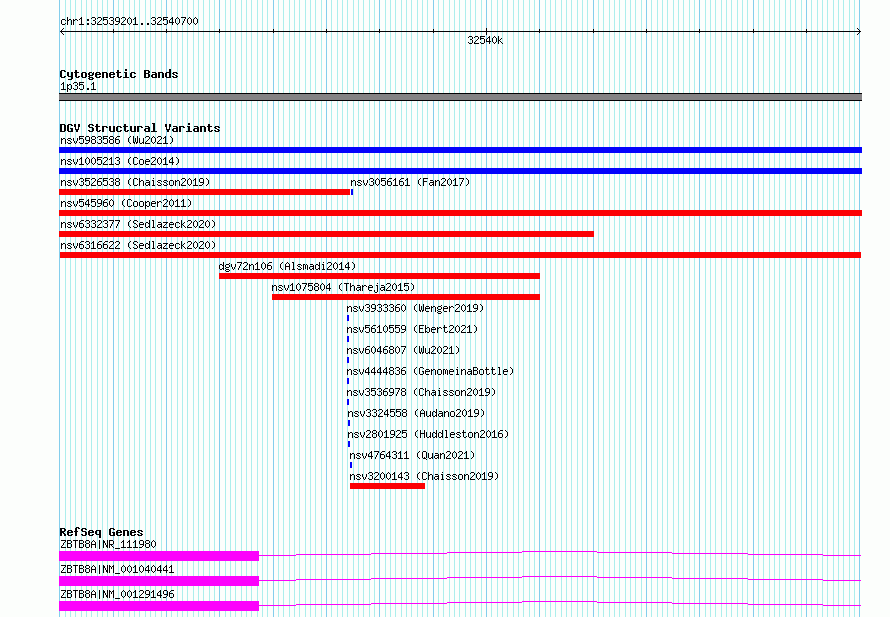Select the magenta ZBTB8A NR_111980 exon block

[159, 556]
